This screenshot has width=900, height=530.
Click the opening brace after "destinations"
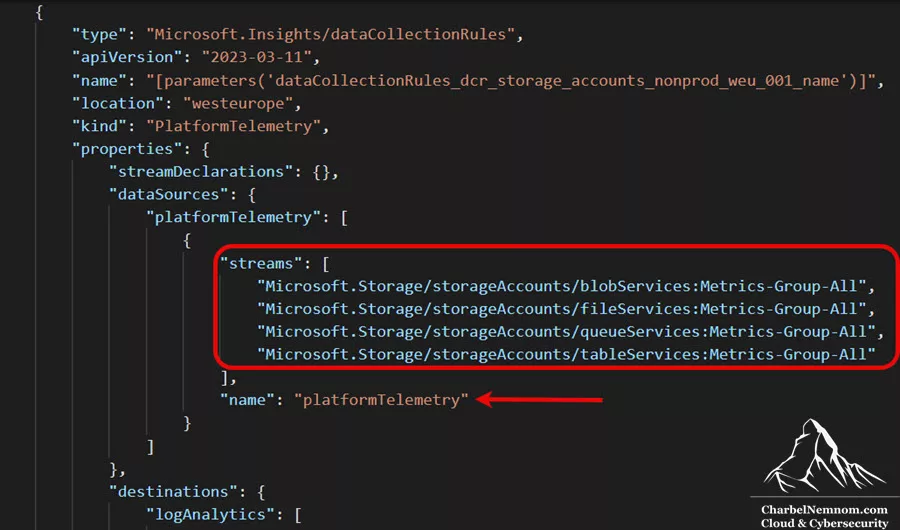coord(261,492)
